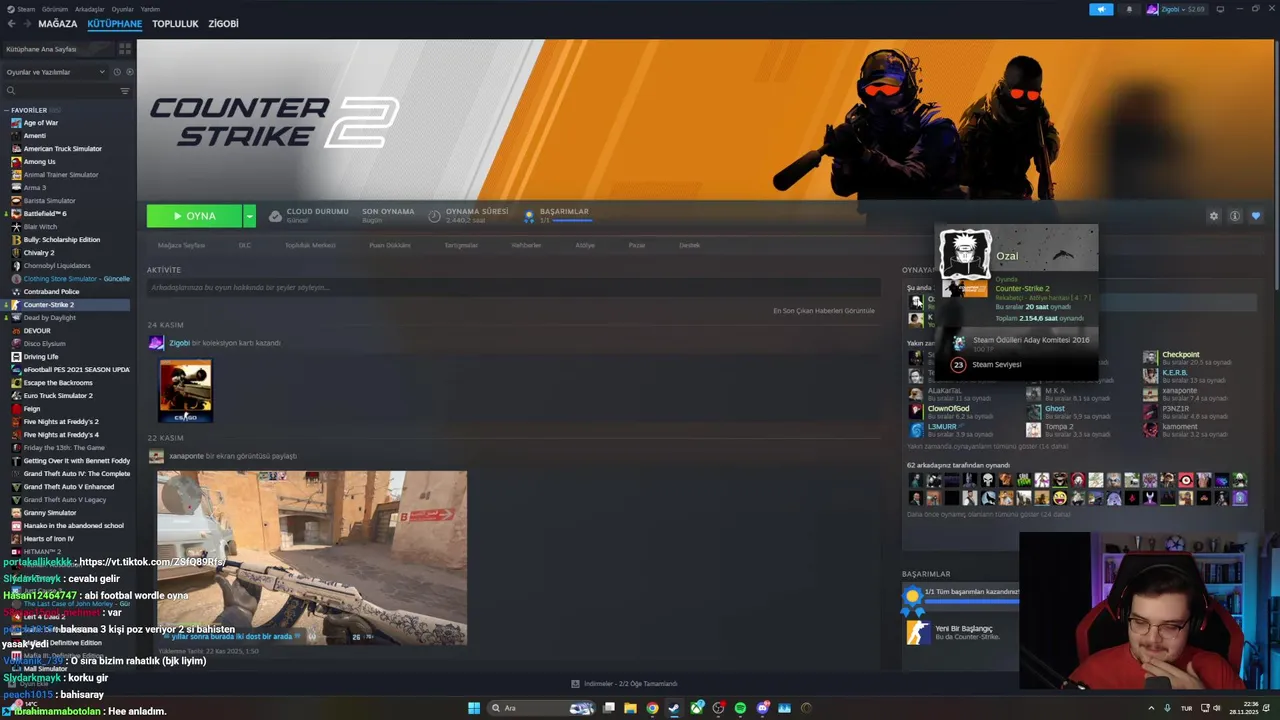Open the Rehberler link
Image resolution: width=1280 pixels, height=720 pixels.
(526, 245)
